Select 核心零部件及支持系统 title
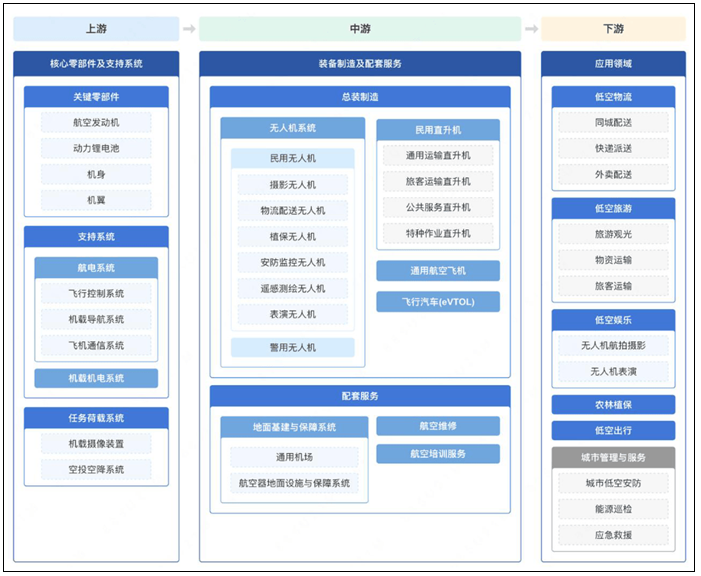The height and width of the screenshot is (576, 701). (96, 64)
